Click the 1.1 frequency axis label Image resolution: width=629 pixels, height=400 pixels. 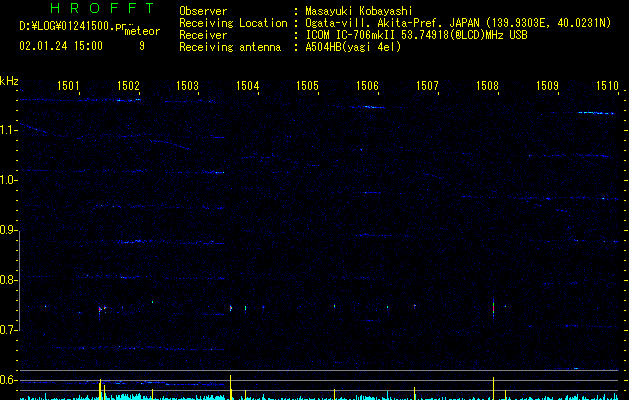coord(9,130)
